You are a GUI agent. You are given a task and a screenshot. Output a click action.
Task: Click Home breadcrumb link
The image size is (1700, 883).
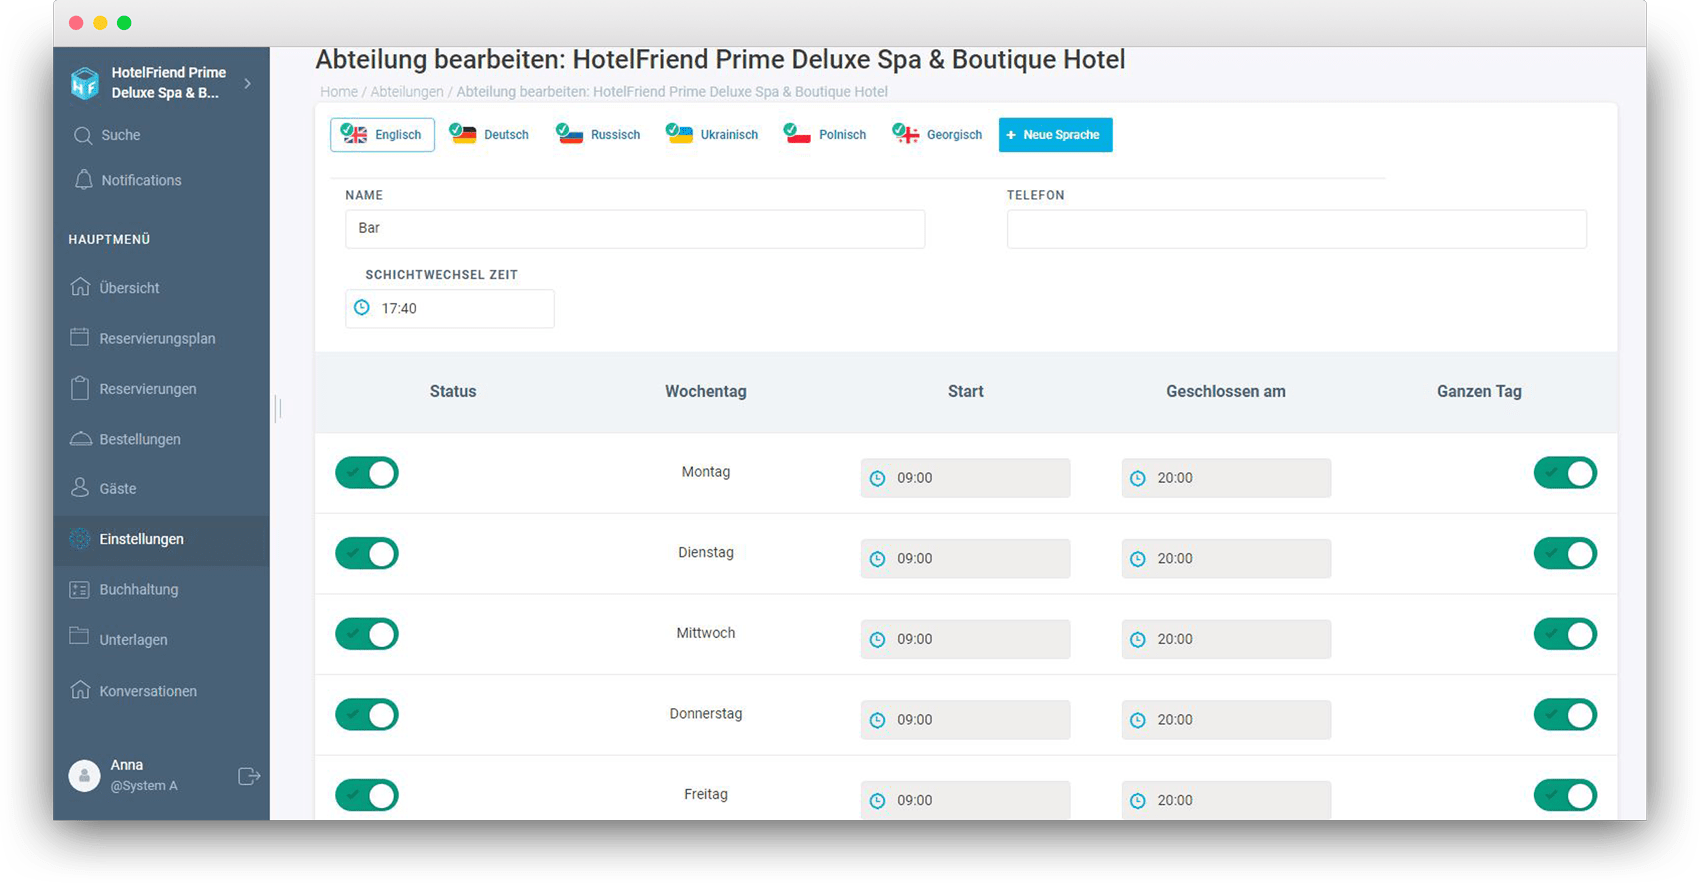pos(339,92)
